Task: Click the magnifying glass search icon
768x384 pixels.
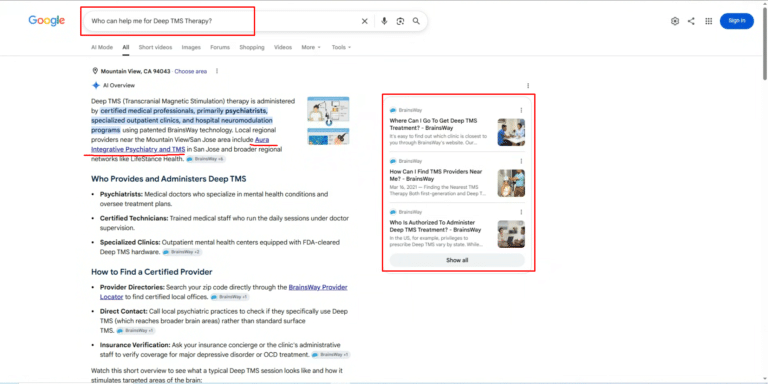Action: 416,21
